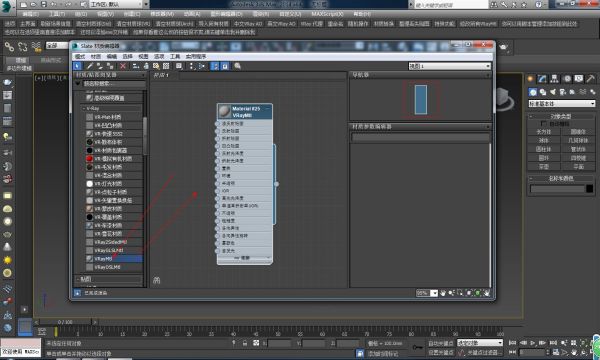The image size is (600, 360).
Task: Select Lights category in Create panel
Action: (x=553, y=92)
